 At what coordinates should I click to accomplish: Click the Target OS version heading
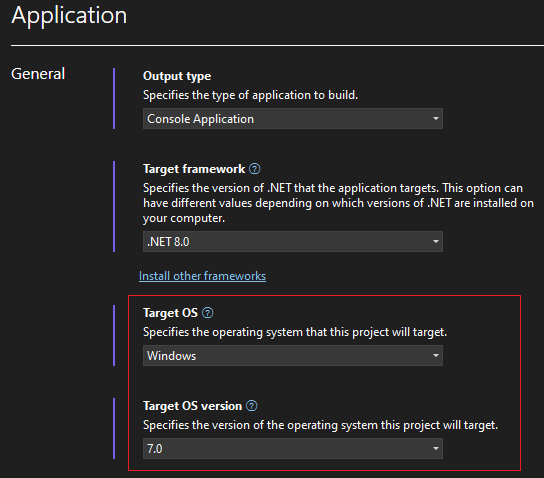tap(193, 406)
